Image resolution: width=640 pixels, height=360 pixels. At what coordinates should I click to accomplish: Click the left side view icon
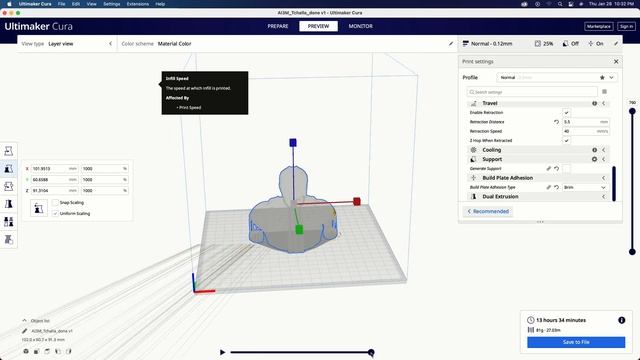click(x=58, y=351)
